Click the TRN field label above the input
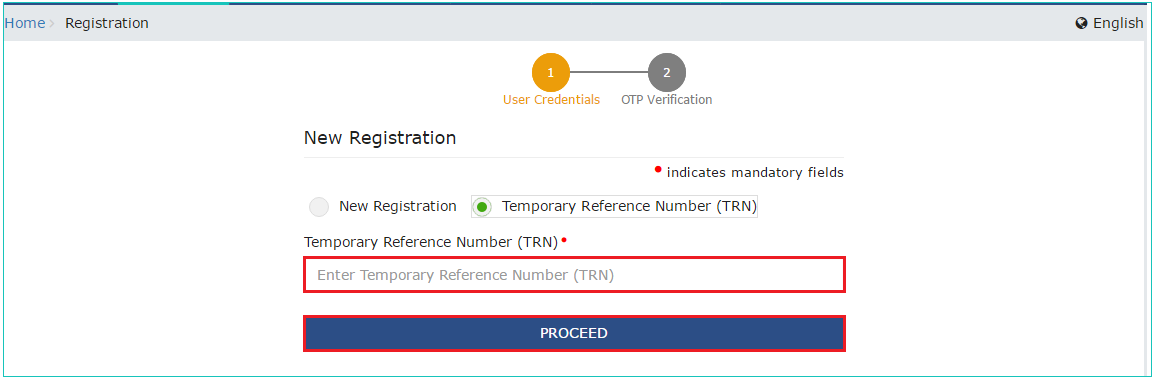The height and width of the screenshot is (381, 1159). coord(431,242)
